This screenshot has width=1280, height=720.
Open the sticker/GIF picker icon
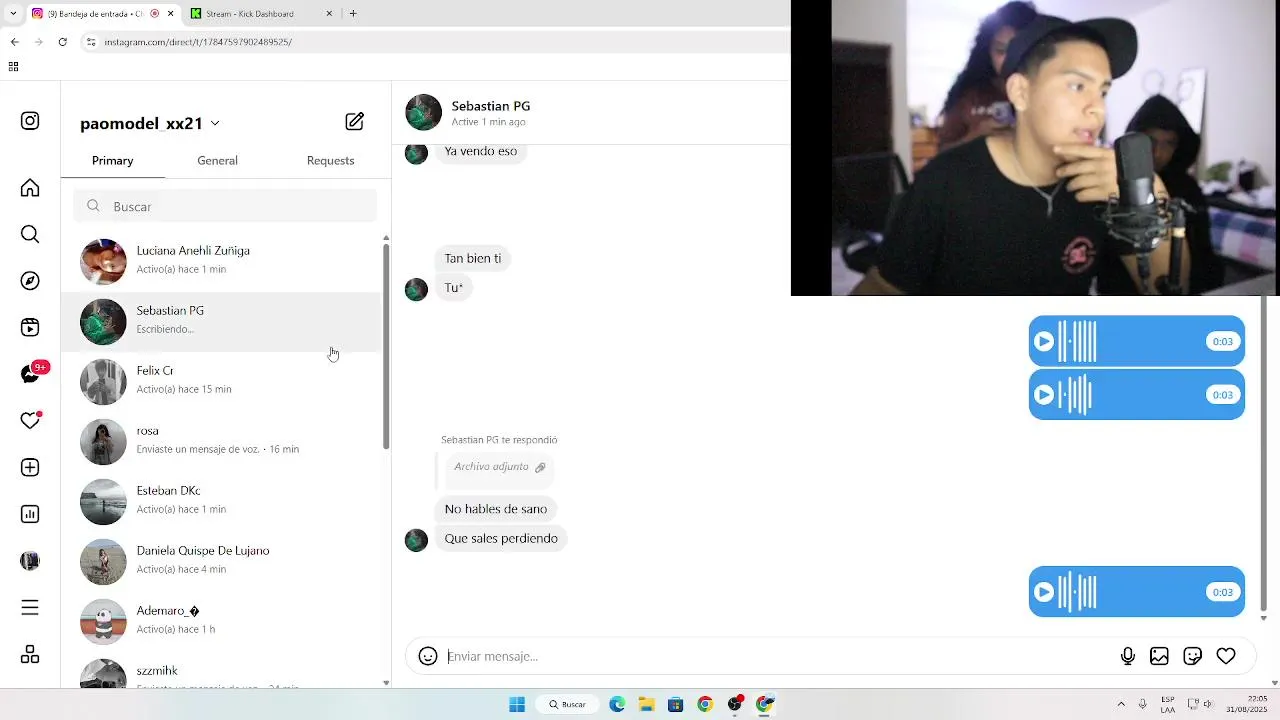(1192, 656)
